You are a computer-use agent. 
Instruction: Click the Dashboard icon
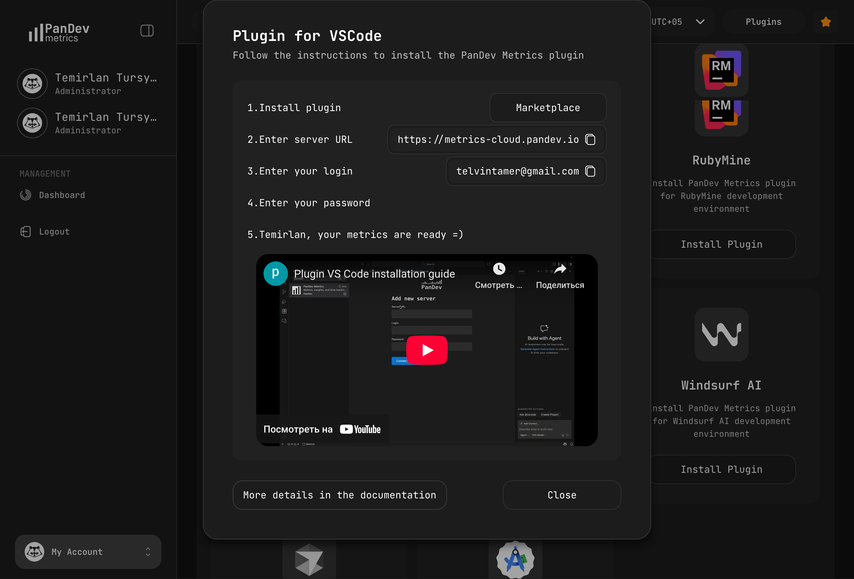(x=26, y=195)
